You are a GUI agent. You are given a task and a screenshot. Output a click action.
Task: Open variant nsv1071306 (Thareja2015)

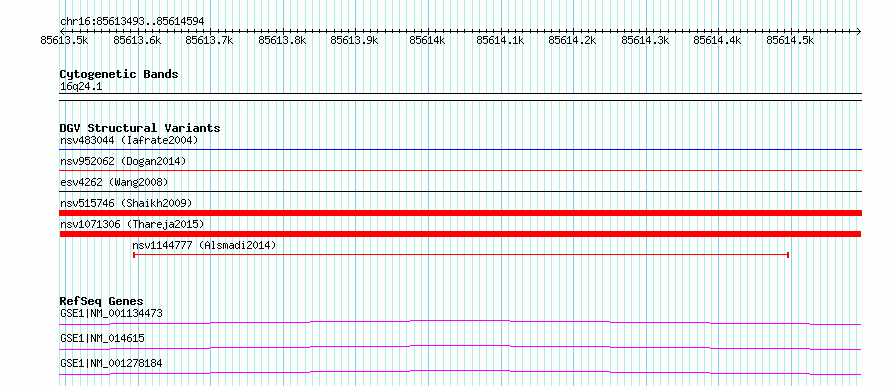tap(132, 224)
